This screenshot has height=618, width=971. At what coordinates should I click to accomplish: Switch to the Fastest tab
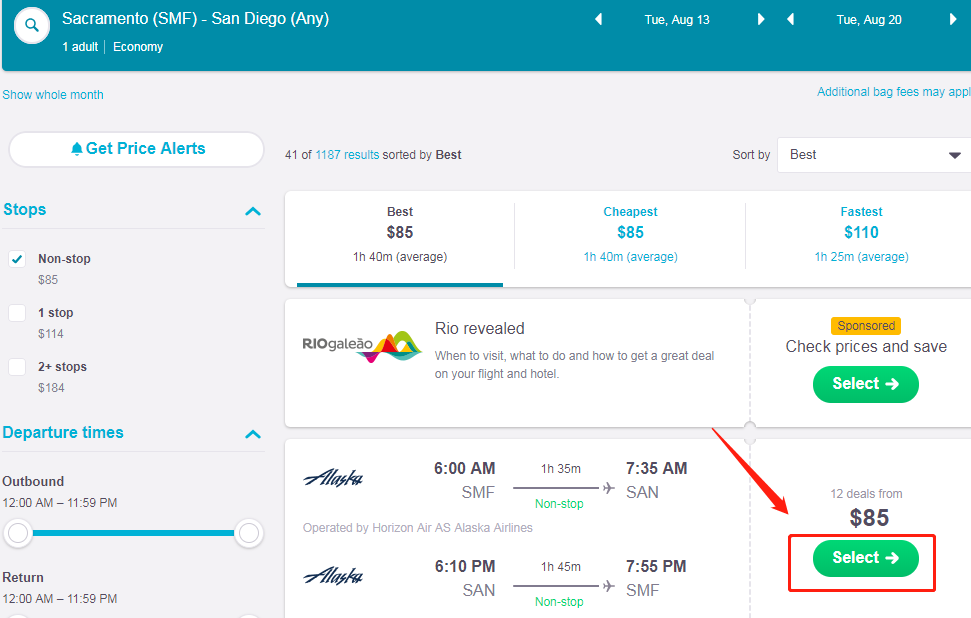click(x=861, y=233)
